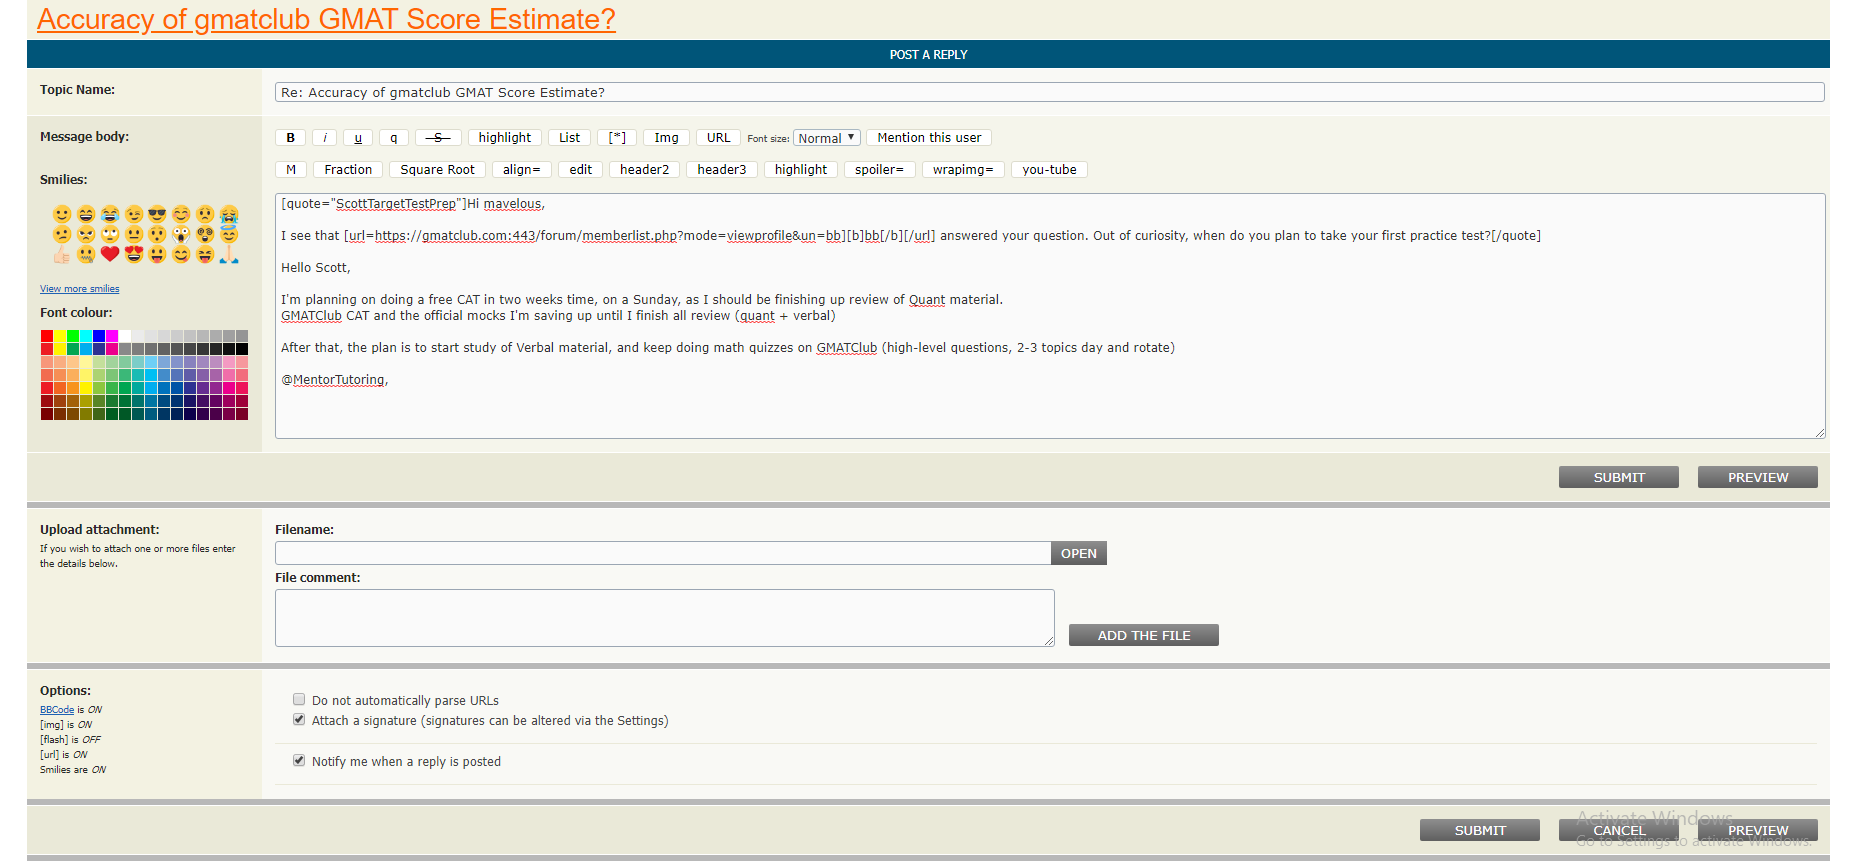Screen dimensions: 1864x863
Task: Uncheck the 'Attach a signature' checkbox
Action: (299, 720)
